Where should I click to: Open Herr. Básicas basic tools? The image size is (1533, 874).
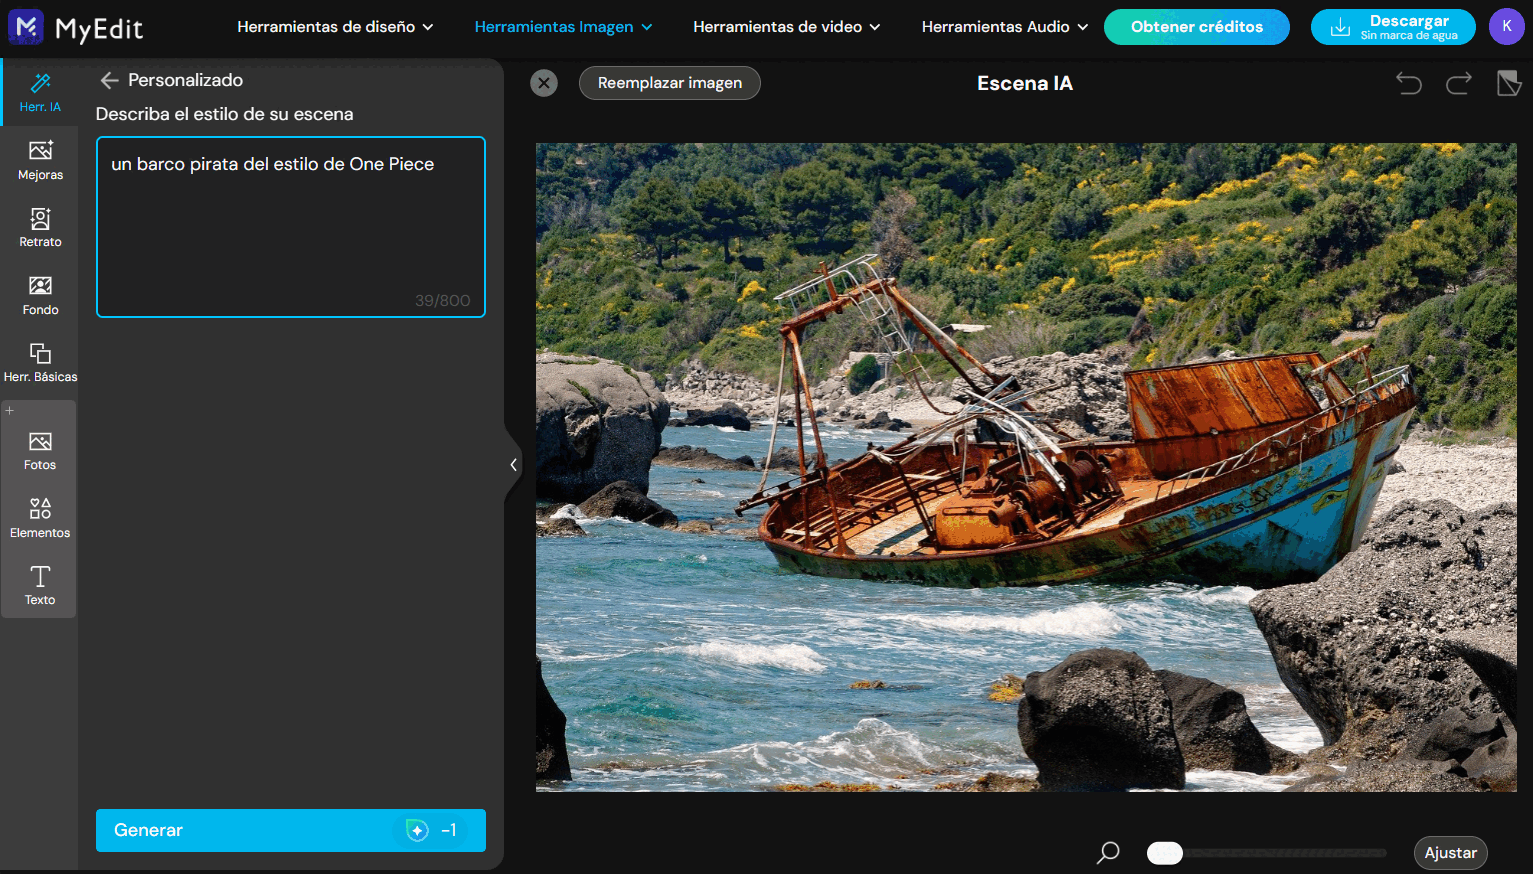tap(40, 362)
